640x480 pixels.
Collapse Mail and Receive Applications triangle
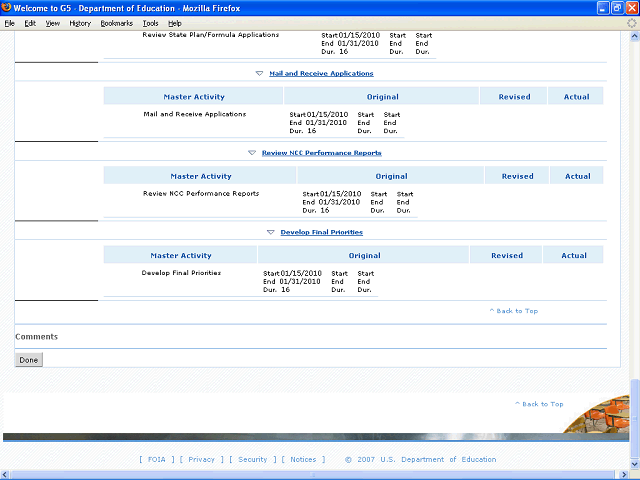click(259, 73)
